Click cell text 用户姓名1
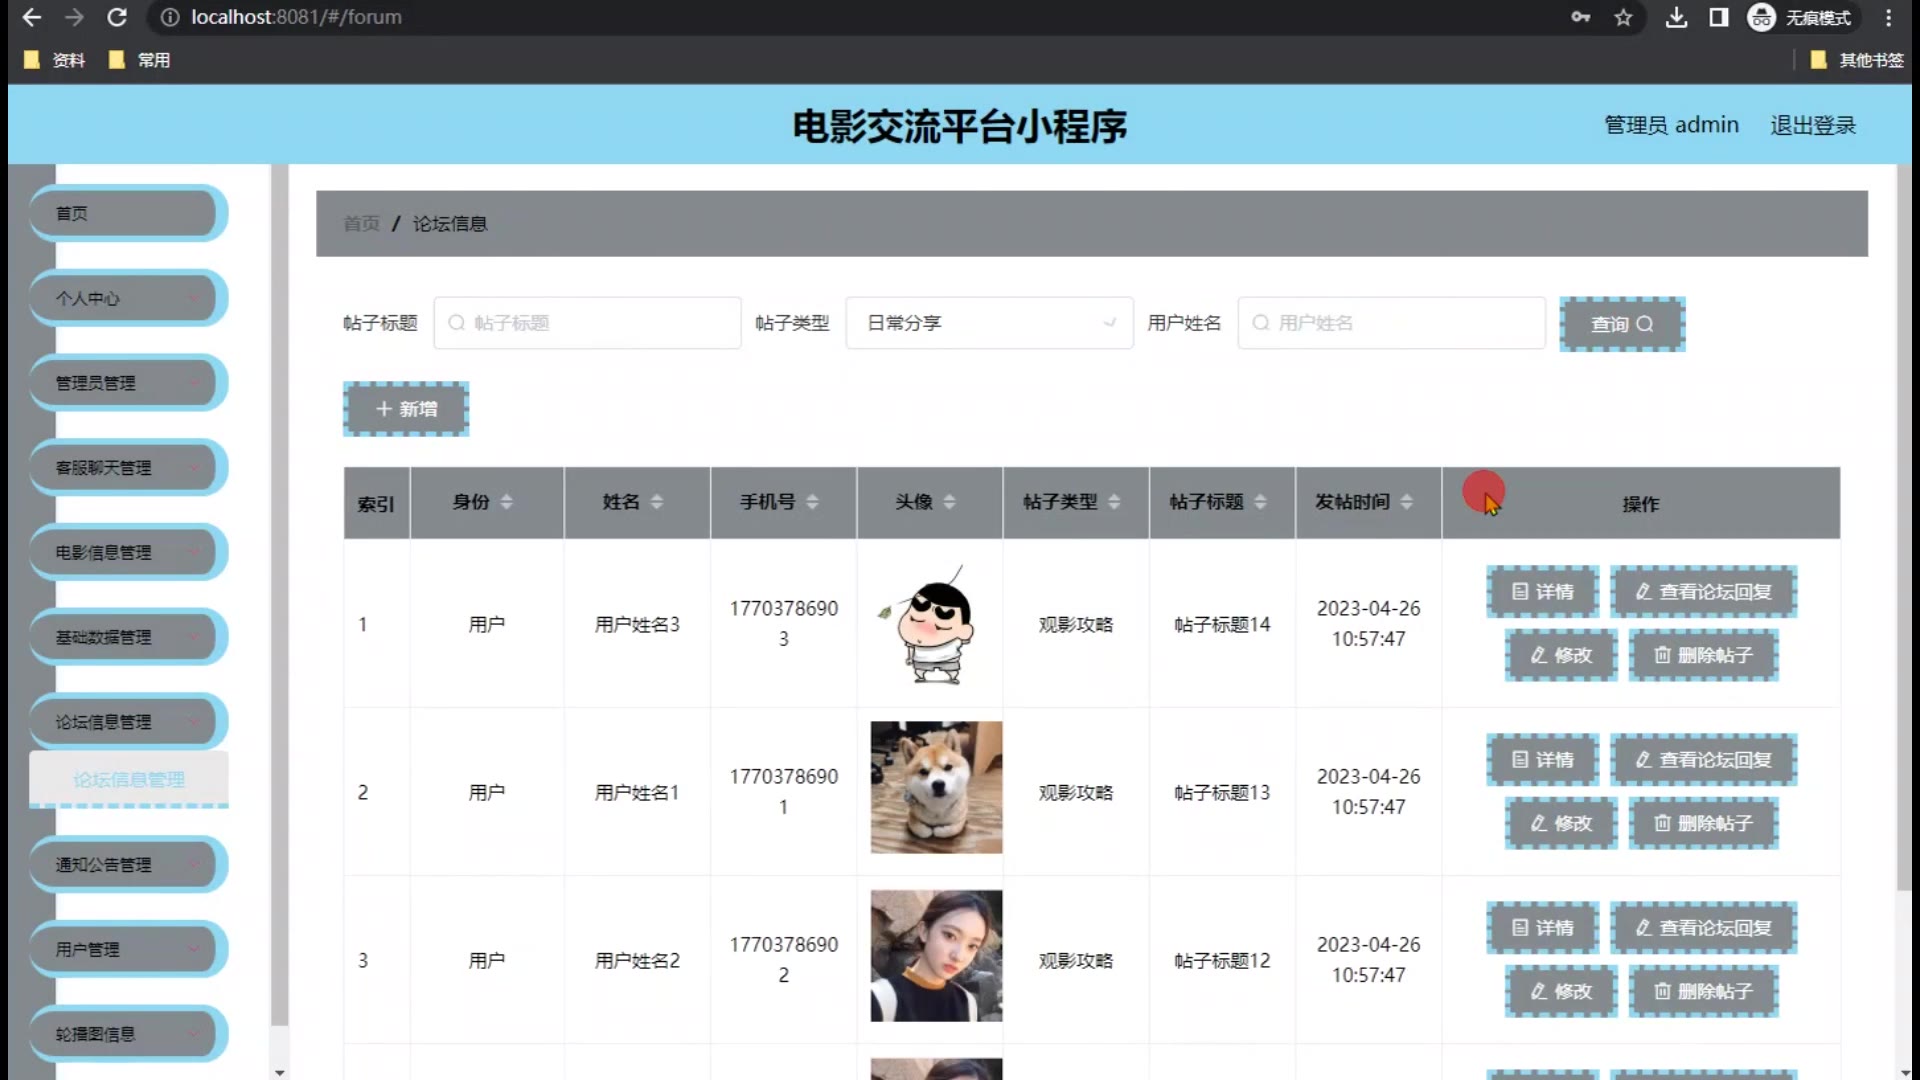The image size is (1920, 1080). coord(637,792)
